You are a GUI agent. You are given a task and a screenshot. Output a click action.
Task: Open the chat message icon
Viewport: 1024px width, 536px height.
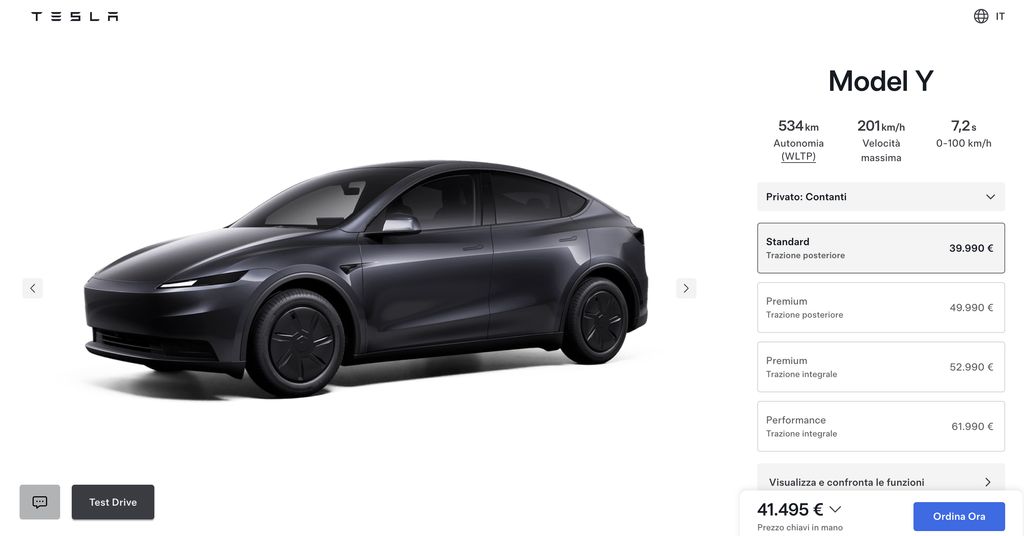click(40, 502)
